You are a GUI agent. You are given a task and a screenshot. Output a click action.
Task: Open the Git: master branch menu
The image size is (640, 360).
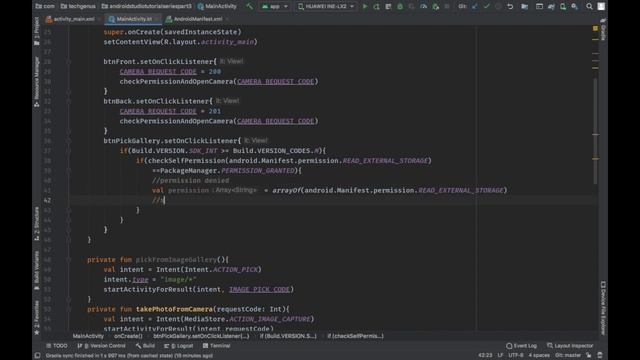pyautogui.click(x=568, y=356)
